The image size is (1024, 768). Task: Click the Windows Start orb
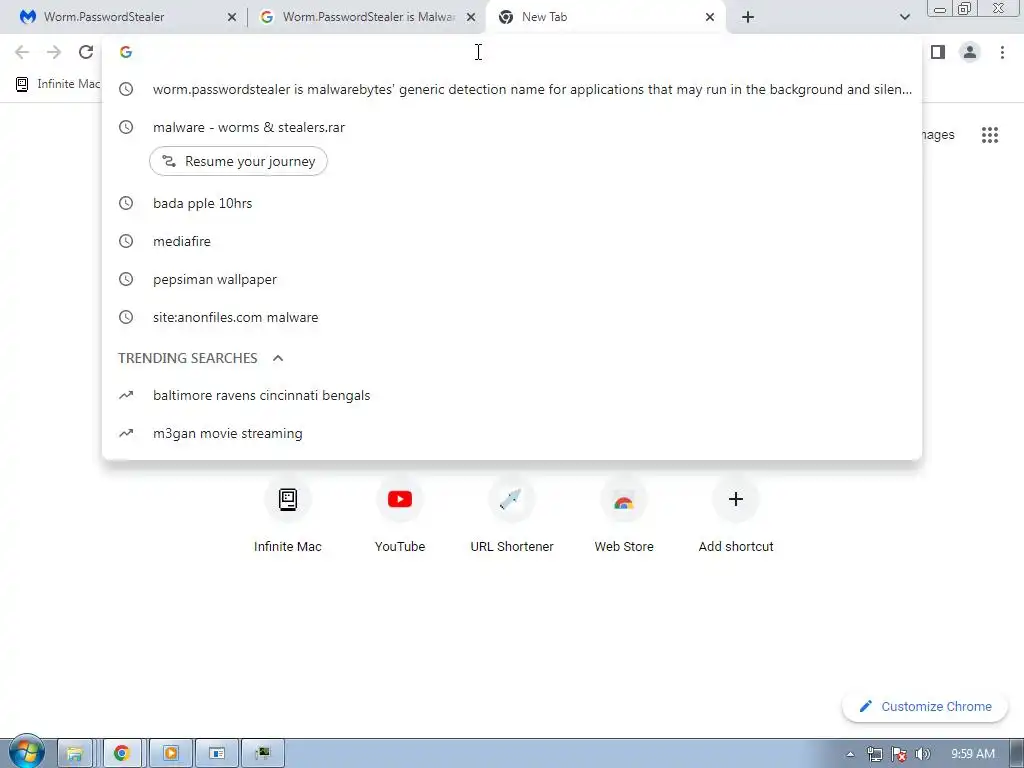pyautogui.click(x=27, y=752)
